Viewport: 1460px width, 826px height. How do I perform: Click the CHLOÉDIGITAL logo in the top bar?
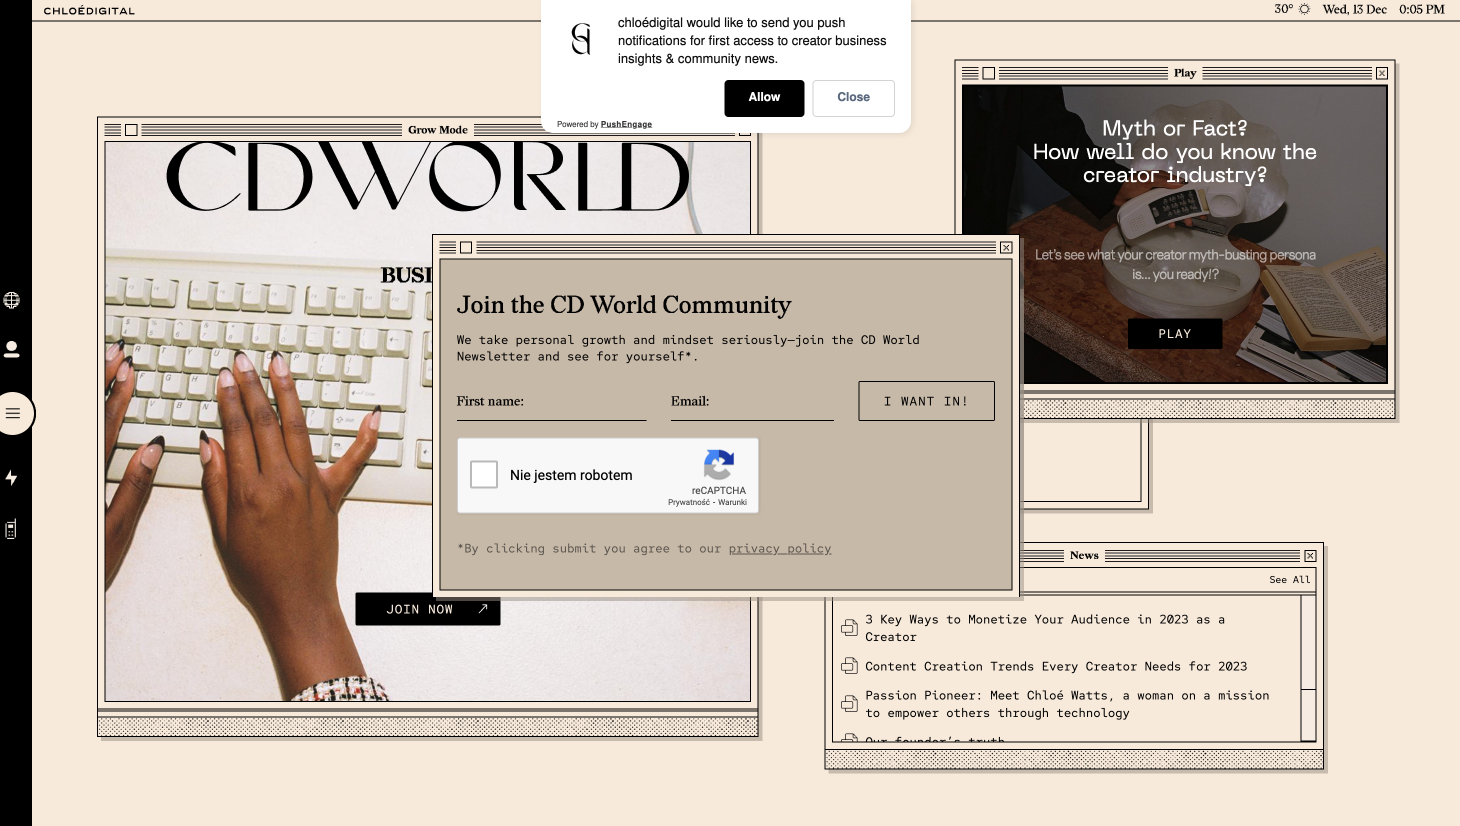89,10
